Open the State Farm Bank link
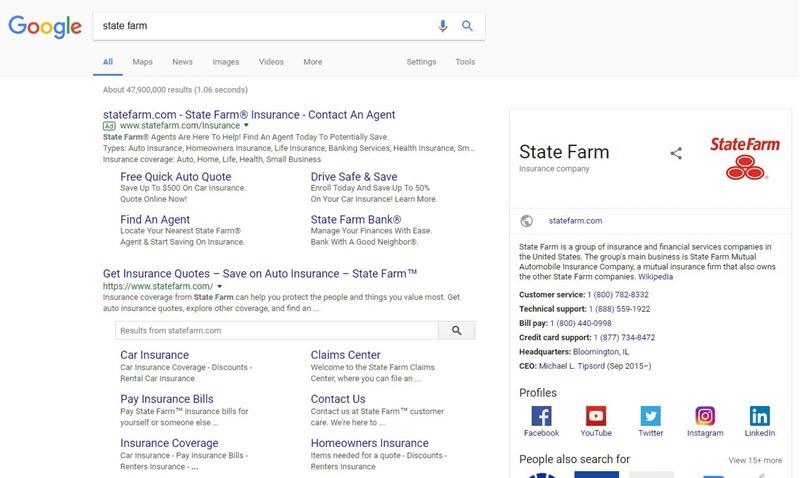This screenshot has width=800, height=478. pos(356,219)
